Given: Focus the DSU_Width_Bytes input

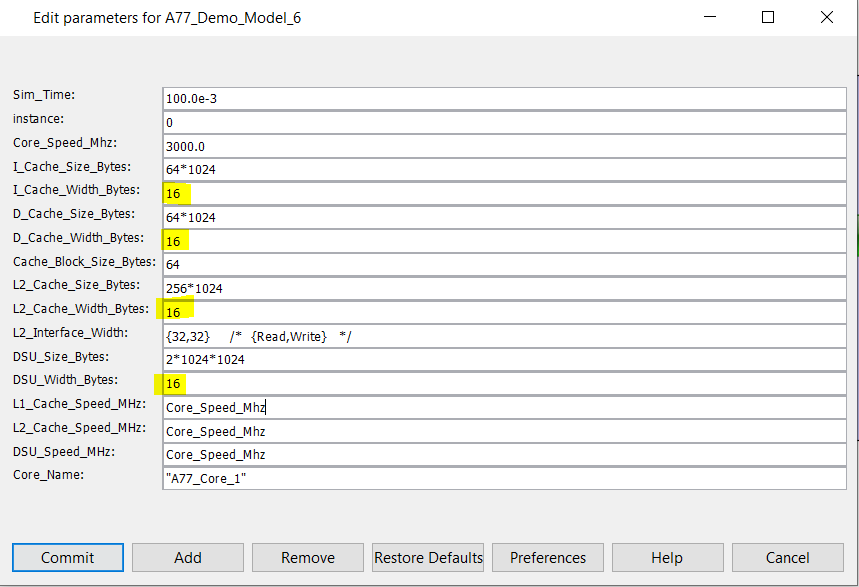Looking at the screenshot, I should tap(505, 384).
